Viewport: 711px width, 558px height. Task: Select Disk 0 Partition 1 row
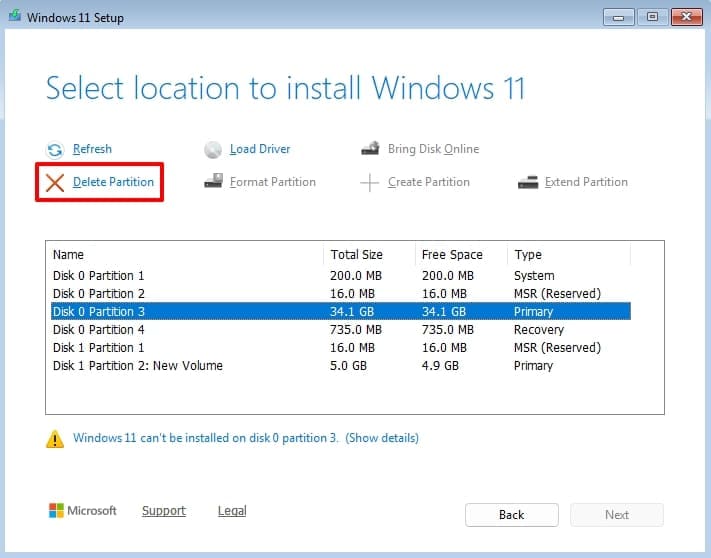341,276
